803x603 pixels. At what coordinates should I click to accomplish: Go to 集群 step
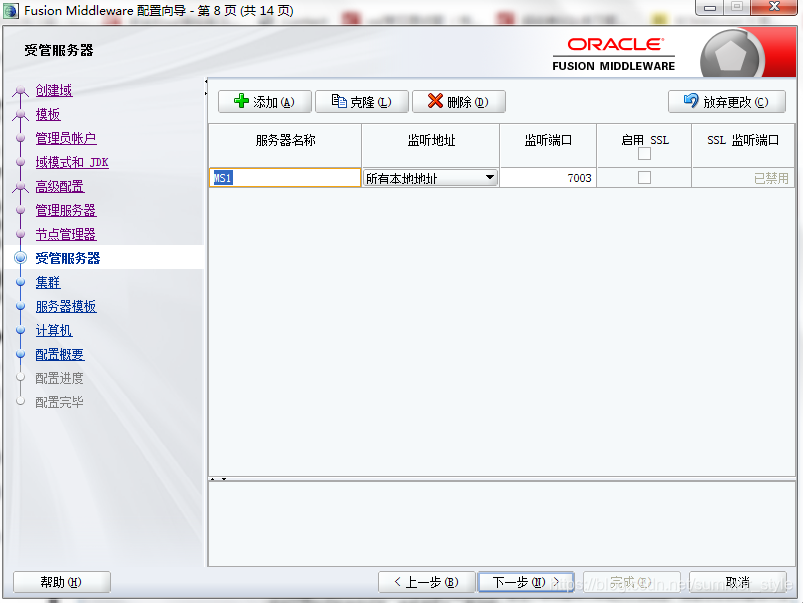click(48, 282)
